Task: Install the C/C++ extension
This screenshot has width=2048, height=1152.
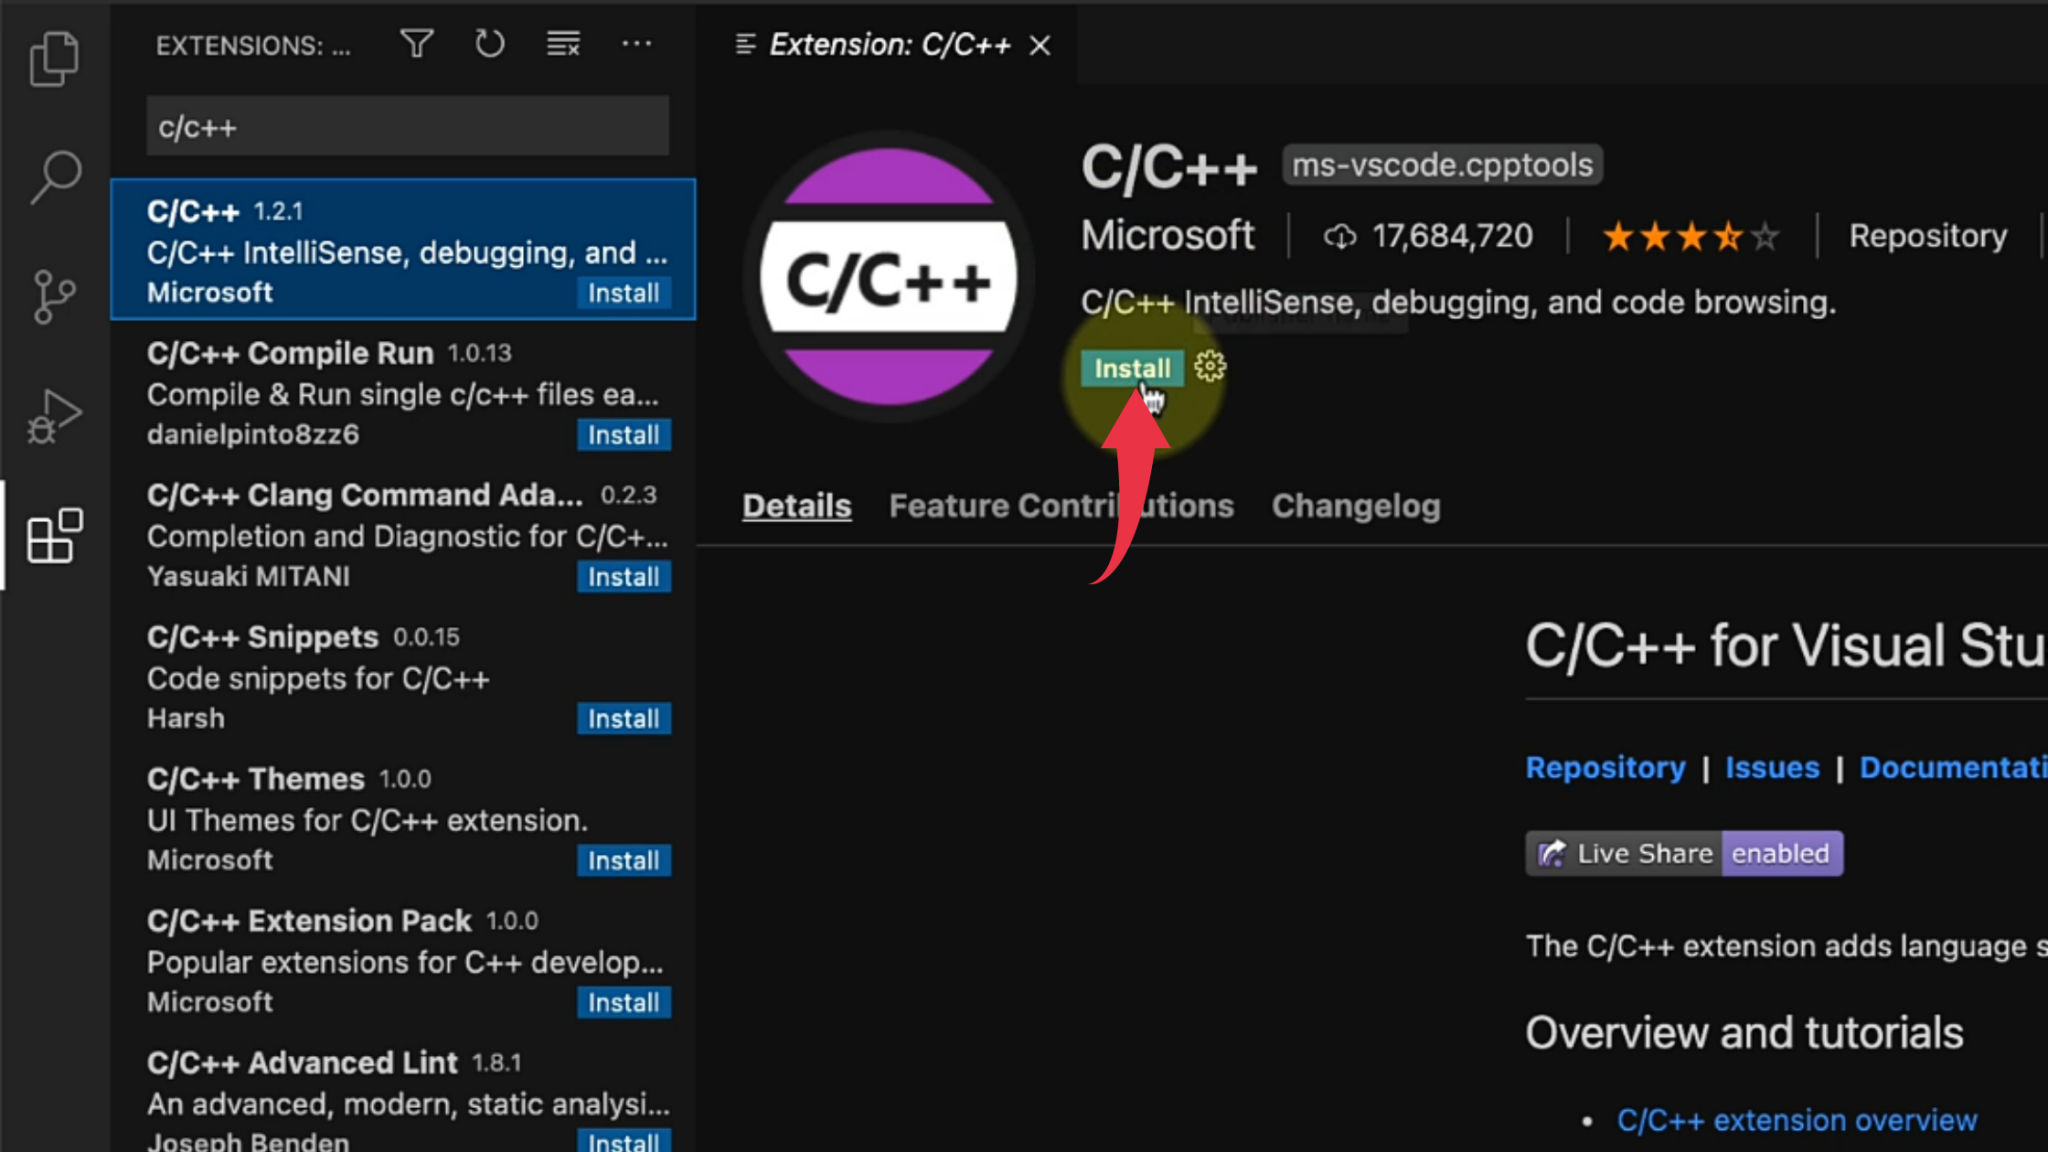Action: (1131, 367)
